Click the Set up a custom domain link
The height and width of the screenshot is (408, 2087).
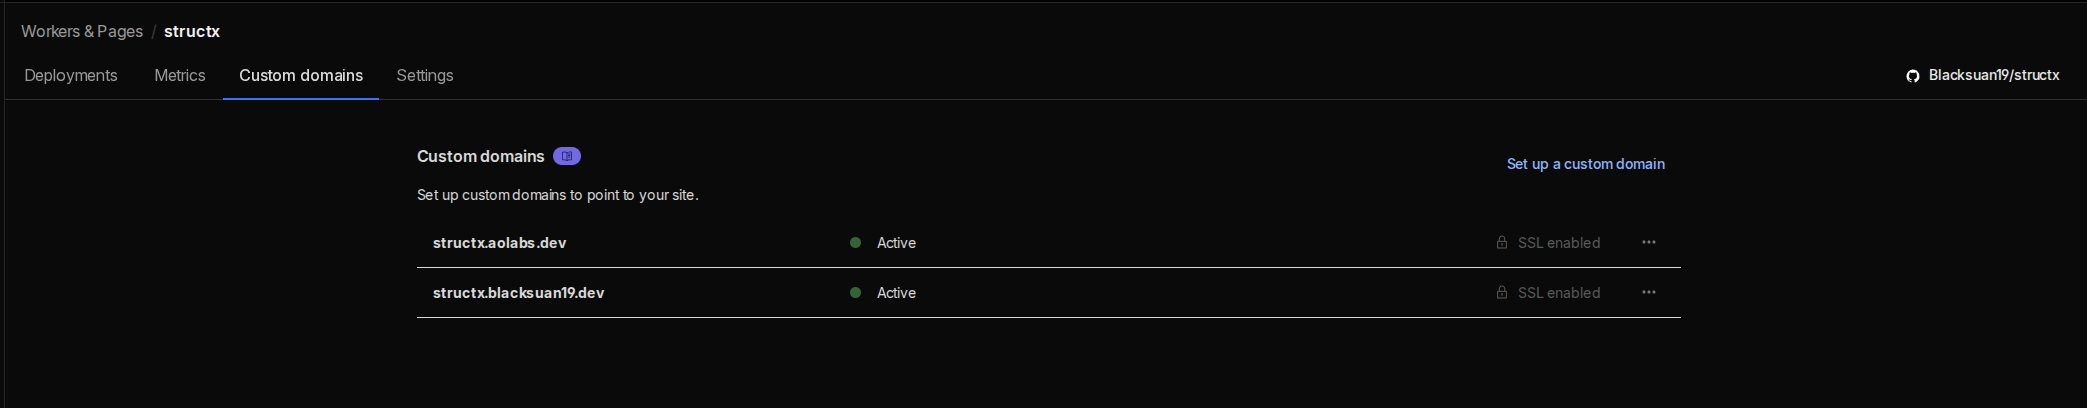pyautogui.click(x=1585, y=164)
